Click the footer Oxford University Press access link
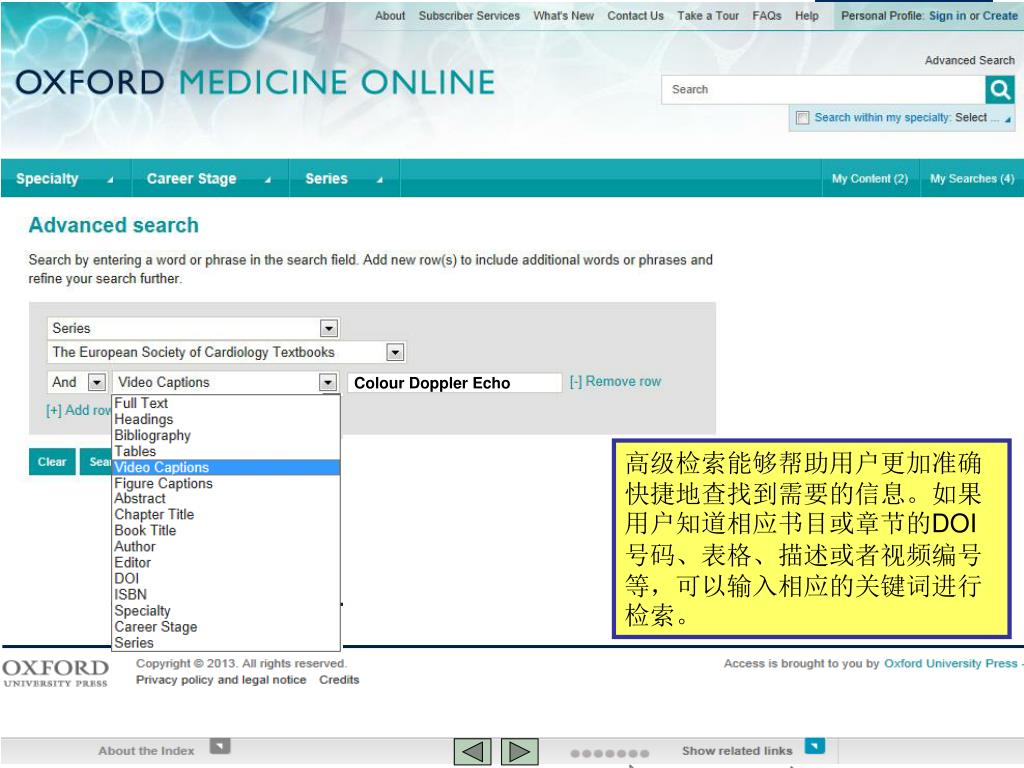Image resolution: width=1024 pixels, height=768 pixels. pyautogui.click(x=951, y=664)
